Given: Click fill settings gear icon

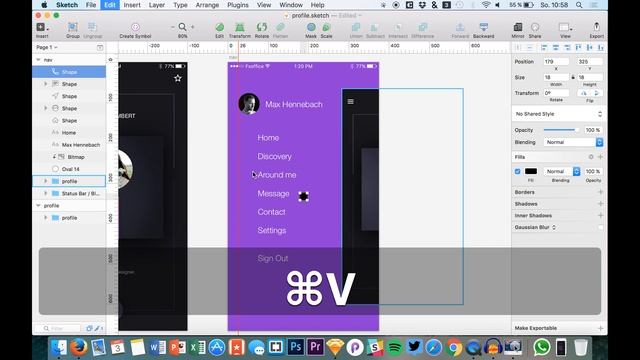Looking at the screenshot, I should click(591, 157).
